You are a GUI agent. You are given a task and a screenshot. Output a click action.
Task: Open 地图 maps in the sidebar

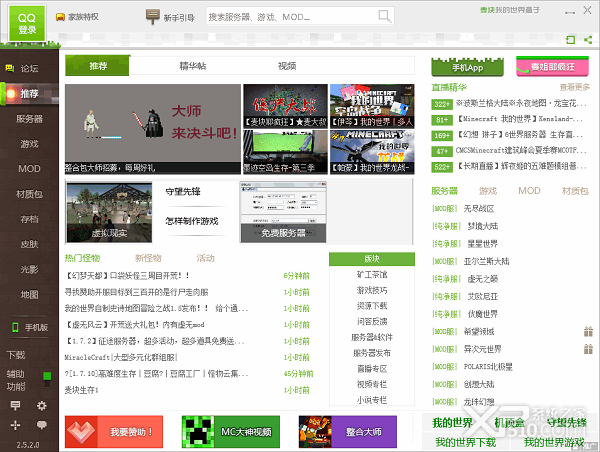point(29,295)
